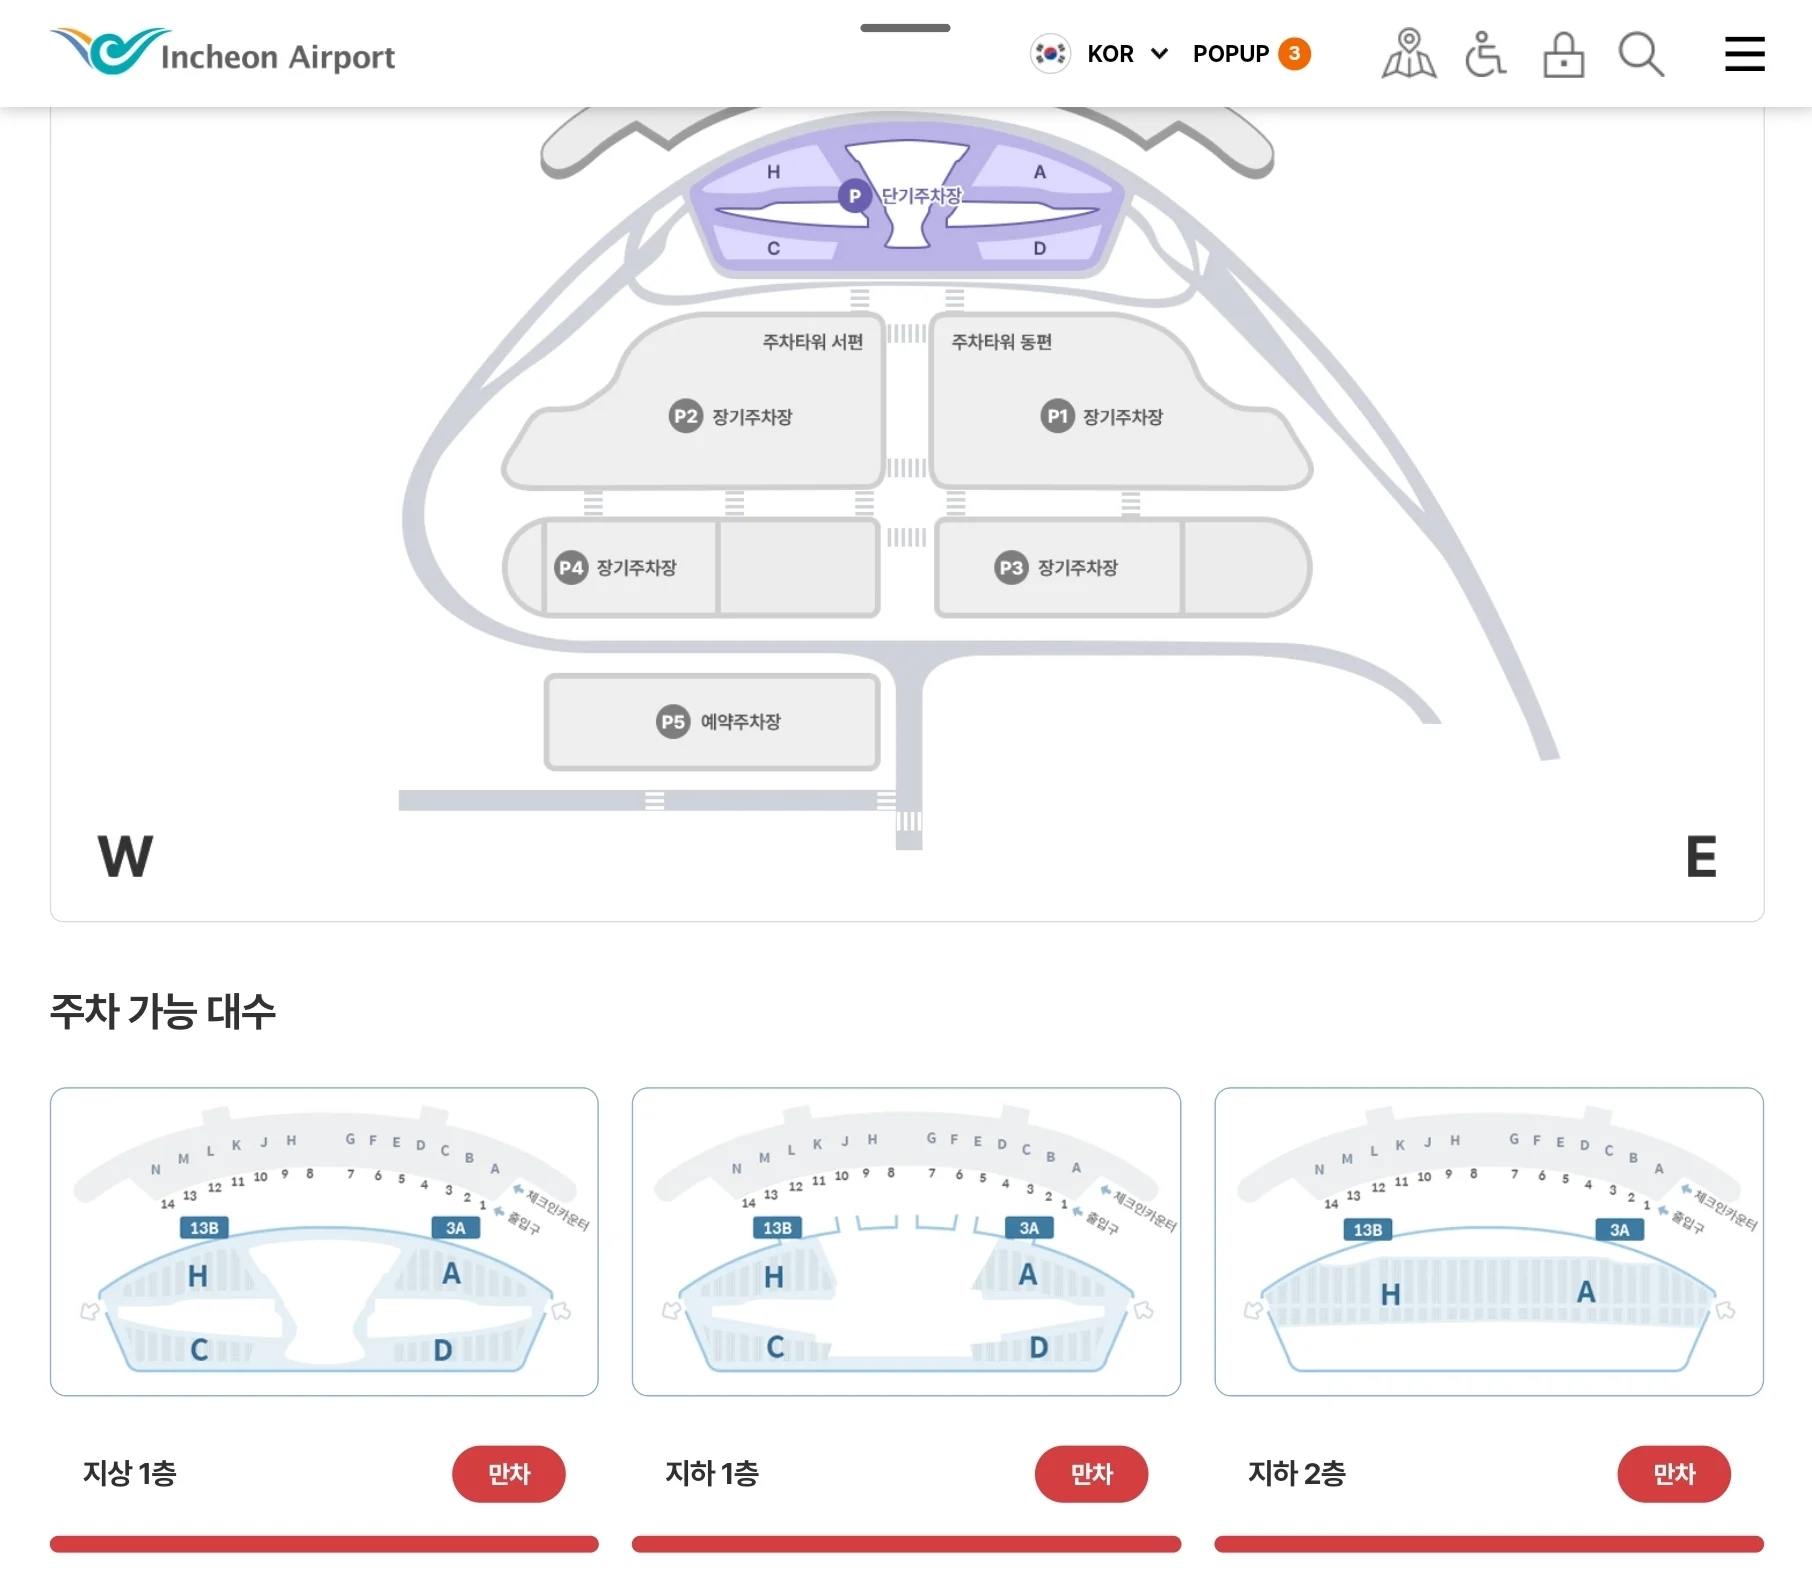Click the Korean flag icon
Image resolution: width=1812 pixels, height=1571 pixels.
click(x=1050, y=54)
